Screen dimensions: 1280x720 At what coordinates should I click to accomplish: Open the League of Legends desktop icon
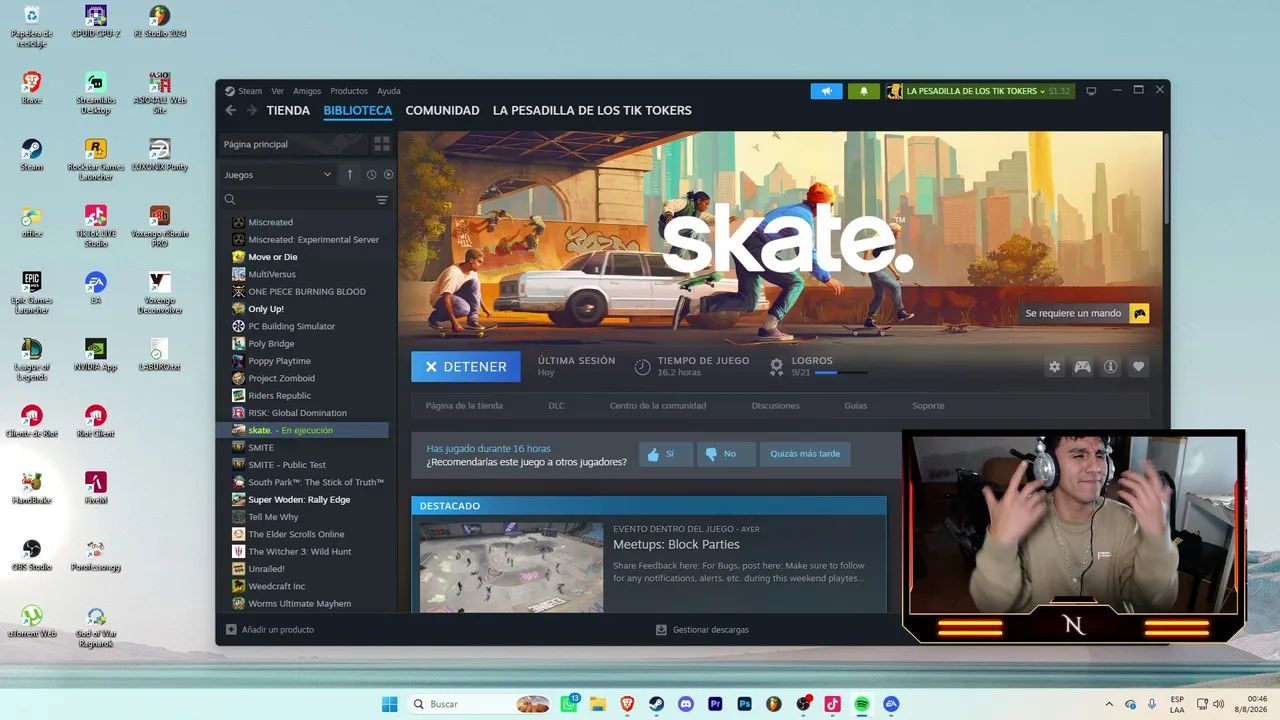pyautogui.click(x=32, y=360)
